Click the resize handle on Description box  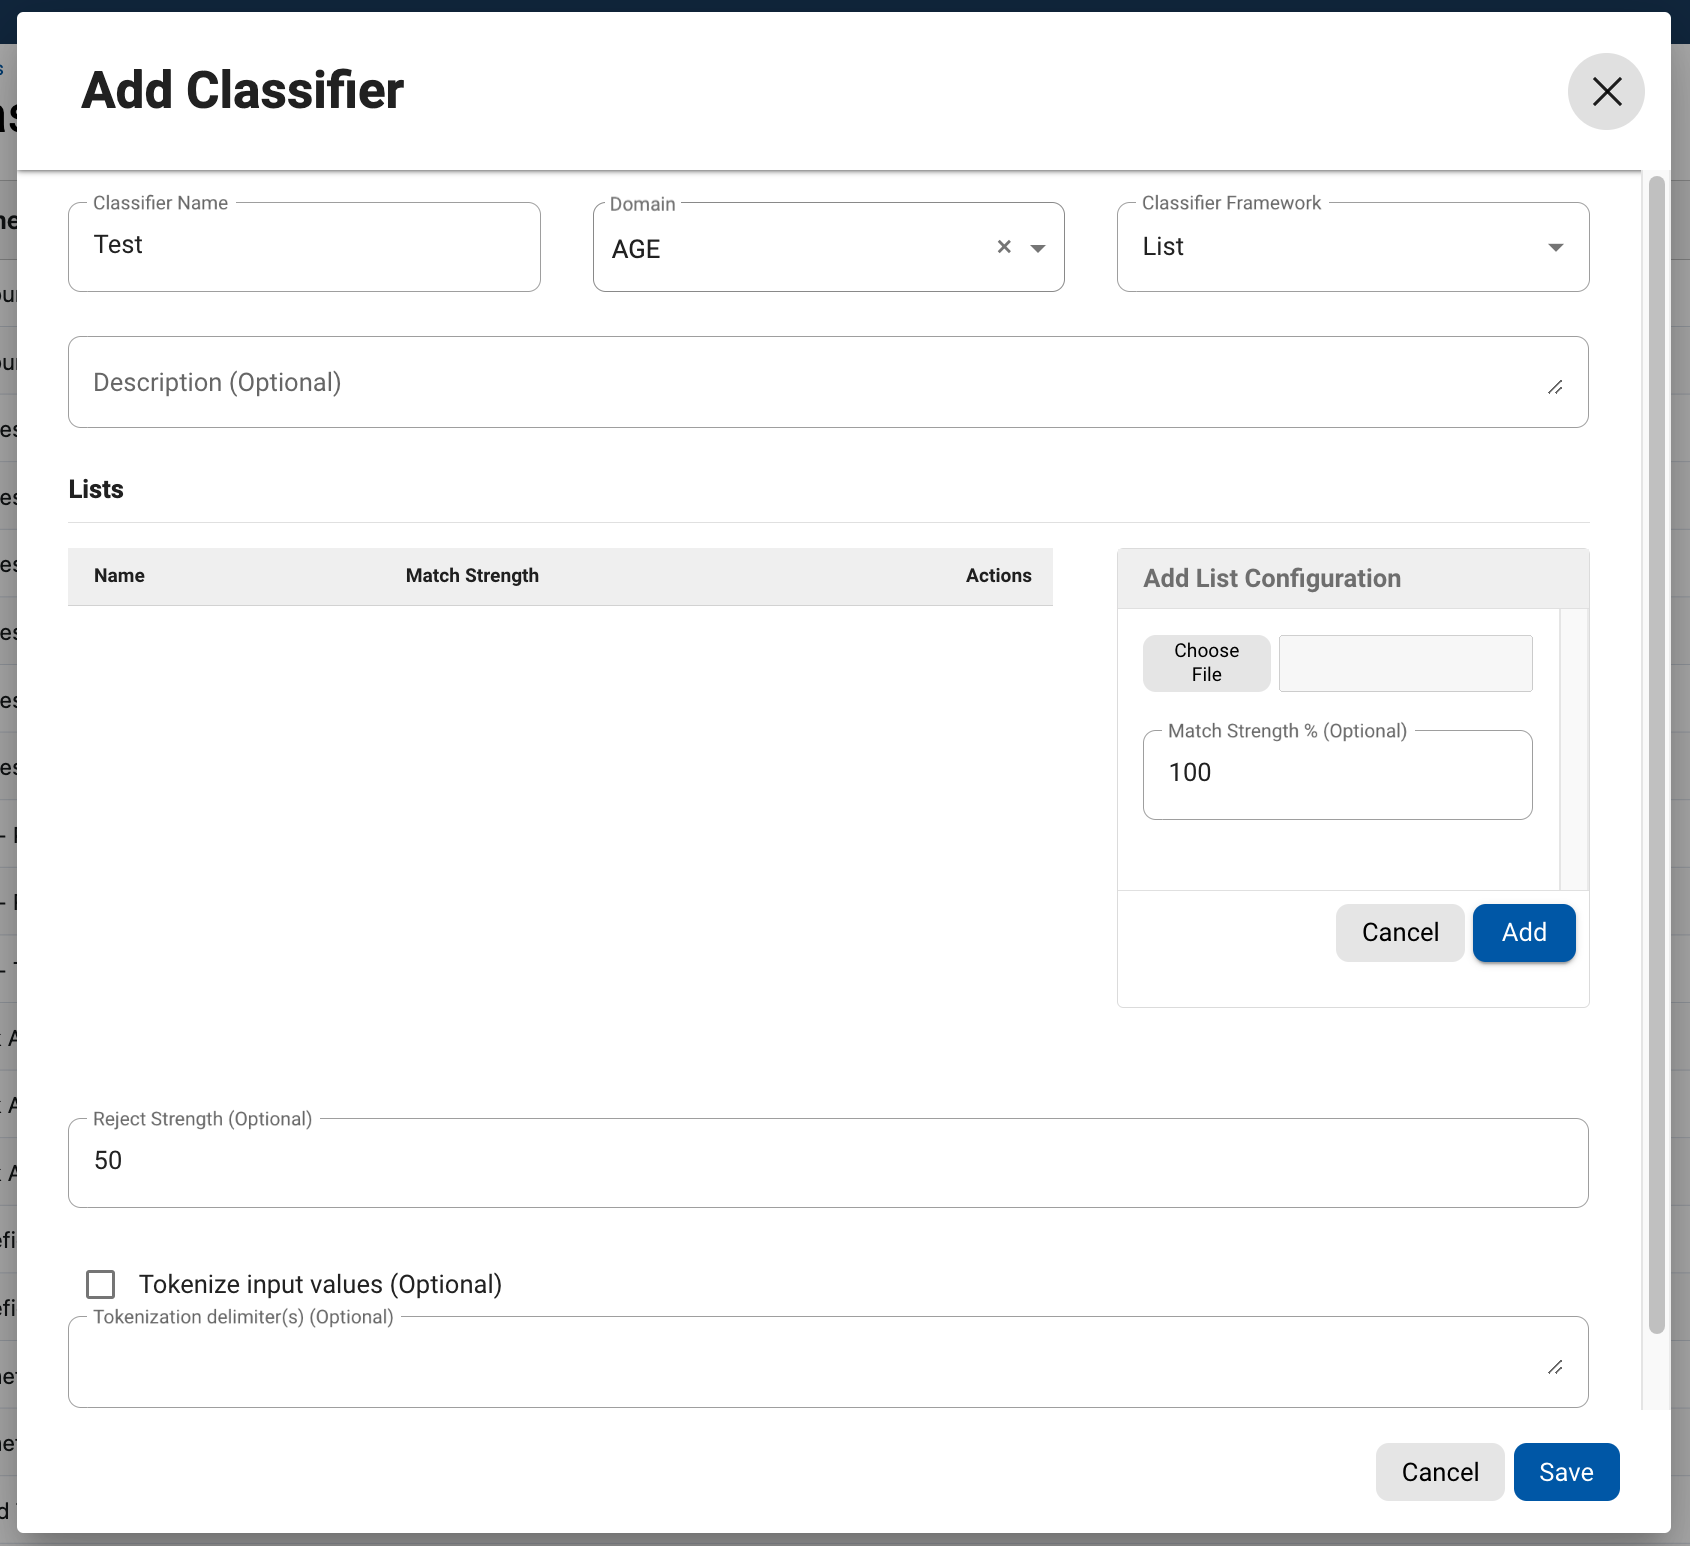[1556, 388]
